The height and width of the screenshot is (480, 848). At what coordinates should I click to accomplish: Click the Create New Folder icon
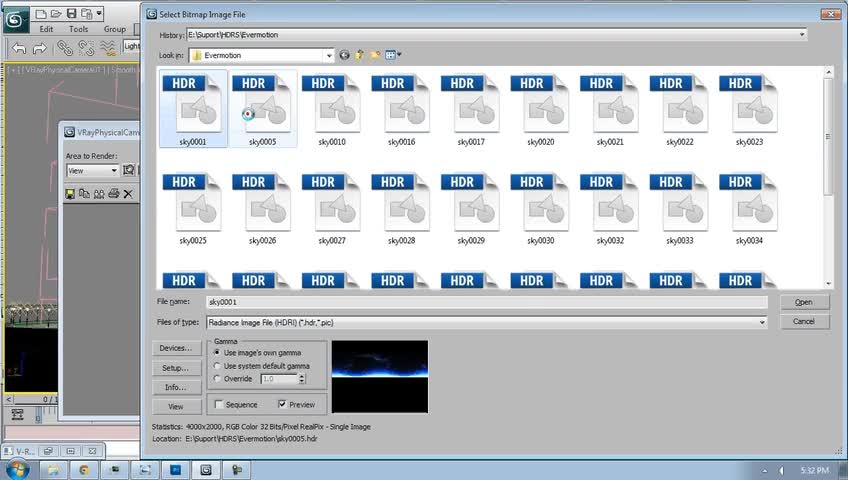tap(374, 55)
